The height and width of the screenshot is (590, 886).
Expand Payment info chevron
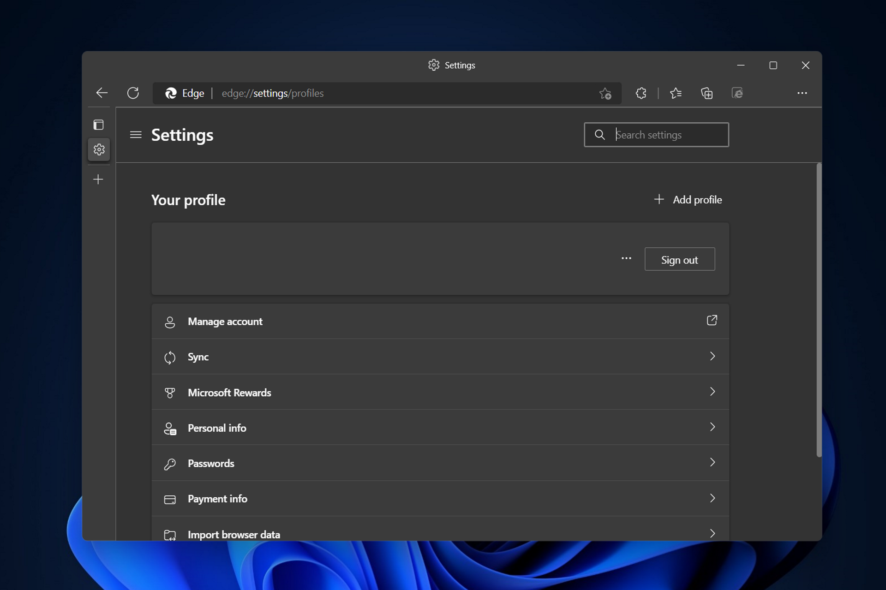tap(712, 498)
